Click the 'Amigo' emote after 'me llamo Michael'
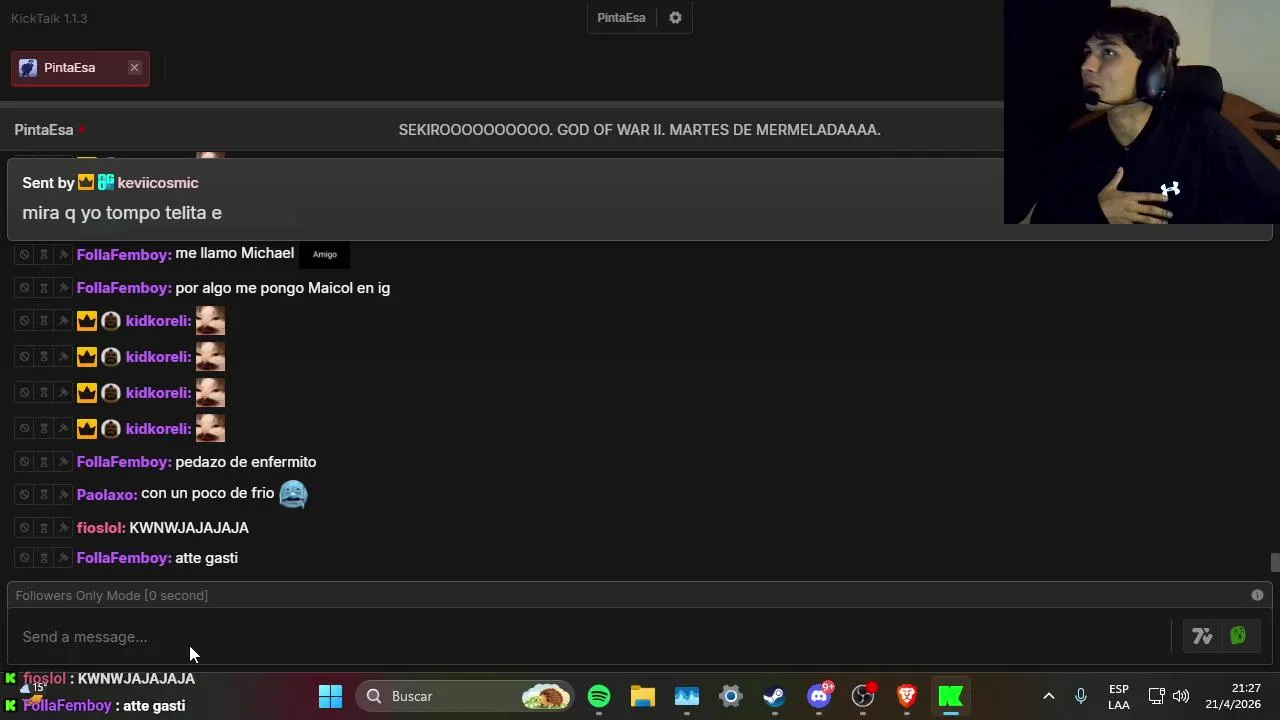Viewport: 1280px width, 720px height. (x=325, y=254)
